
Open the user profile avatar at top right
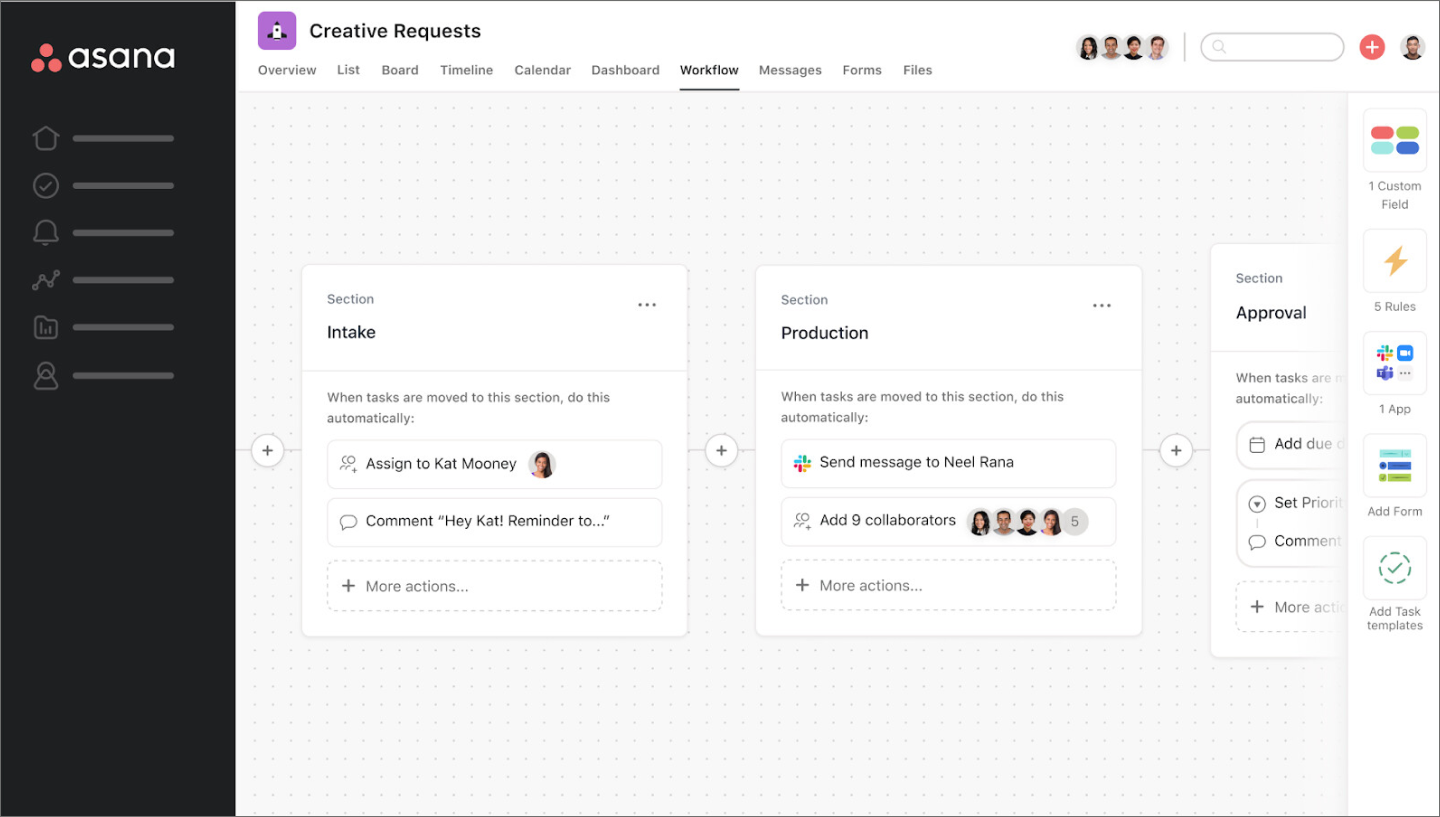[1412, 47]
